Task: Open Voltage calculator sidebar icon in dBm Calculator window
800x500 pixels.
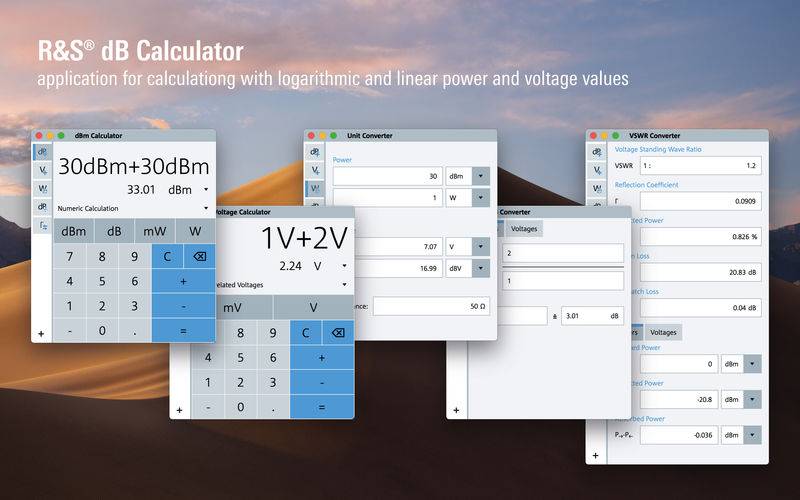Action: [x=43, y=170]
